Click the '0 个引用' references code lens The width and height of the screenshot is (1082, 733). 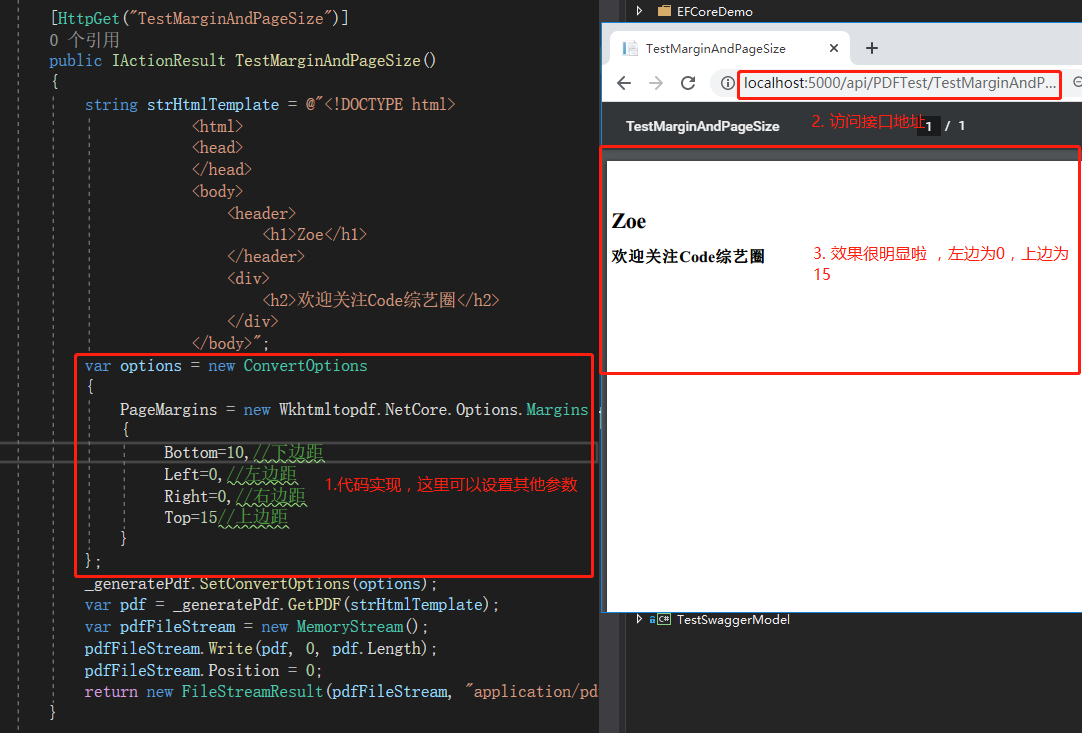point(84,40)
